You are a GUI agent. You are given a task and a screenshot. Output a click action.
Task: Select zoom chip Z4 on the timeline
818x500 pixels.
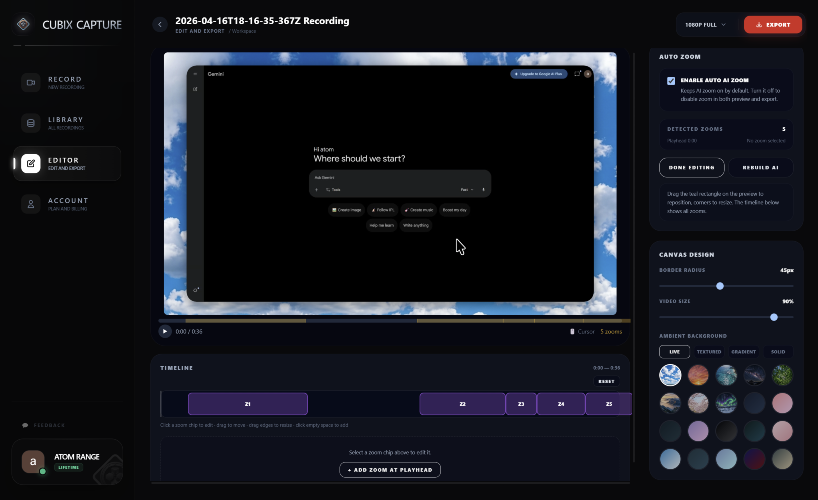(x=561, y=404)
